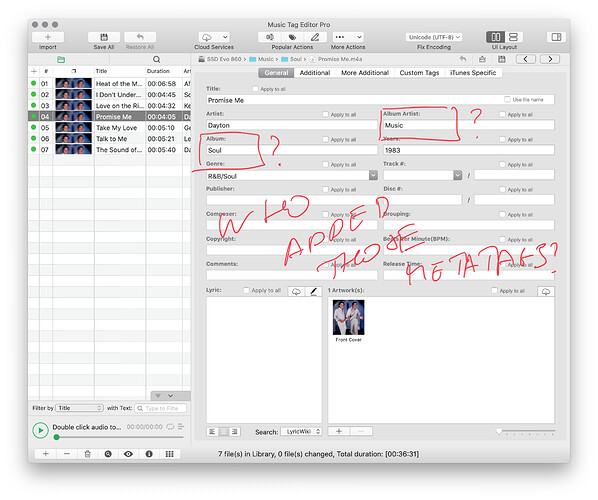The width and height of the screenshot is (598, 500).
Task: Switch to the Additional tab
Action: (x=315, y=73)
